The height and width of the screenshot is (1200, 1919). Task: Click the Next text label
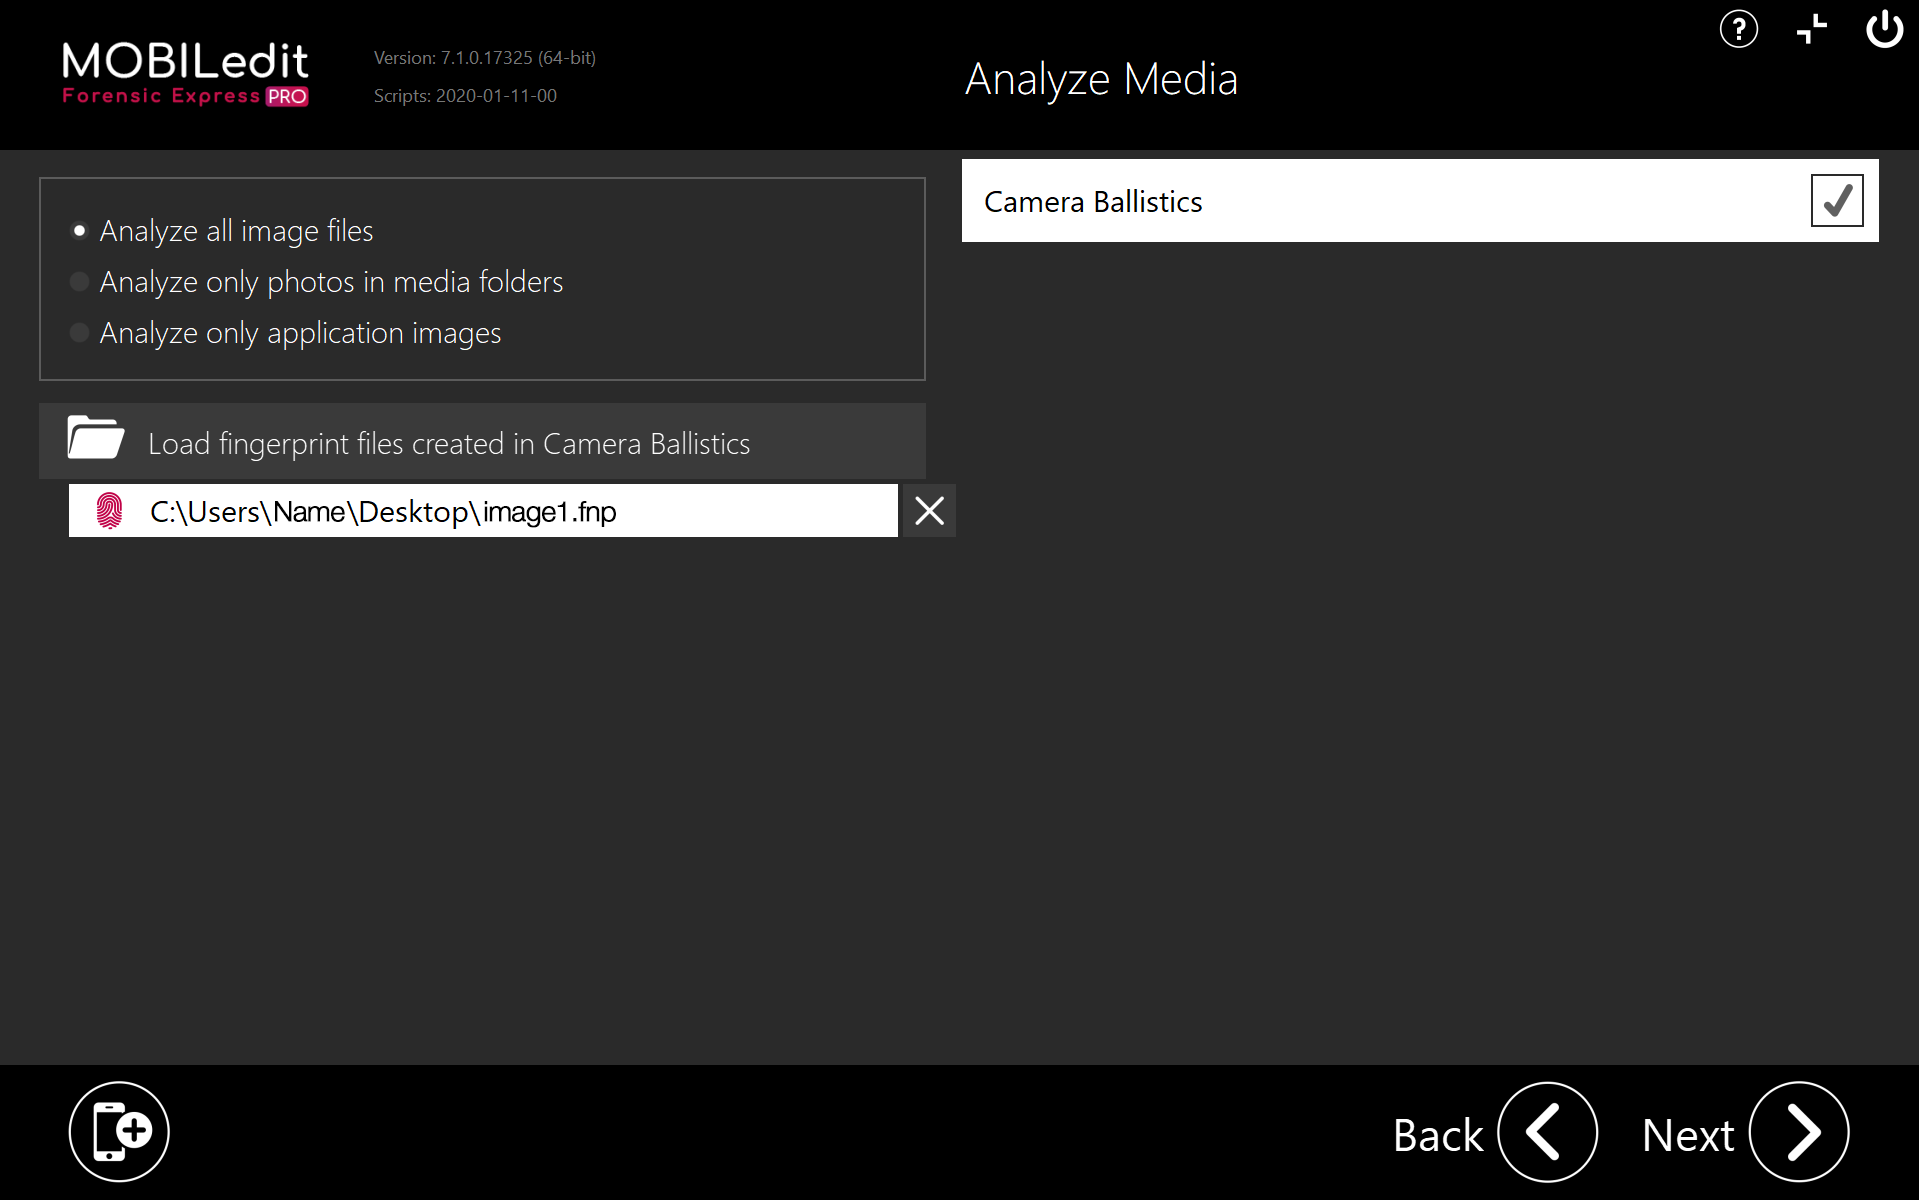[1687, 1135]
